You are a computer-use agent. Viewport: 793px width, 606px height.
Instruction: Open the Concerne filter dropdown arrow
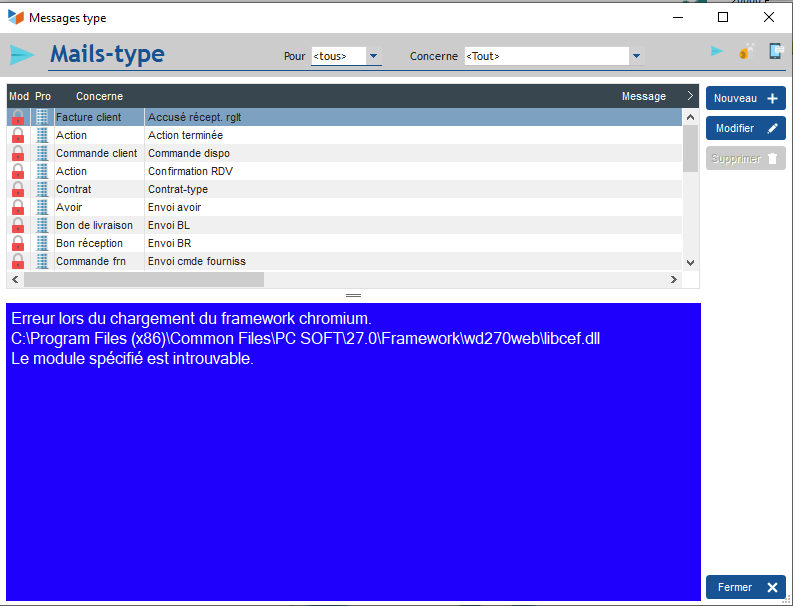636,57
